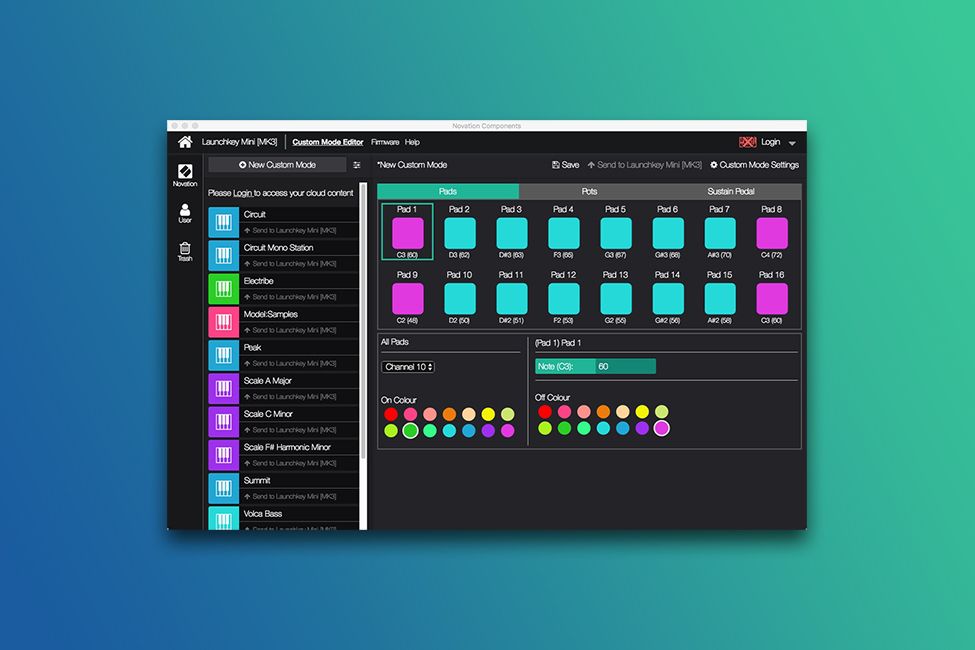Pick the red On Colour swatch
The image size is (975, 650).
pos(391,414)
